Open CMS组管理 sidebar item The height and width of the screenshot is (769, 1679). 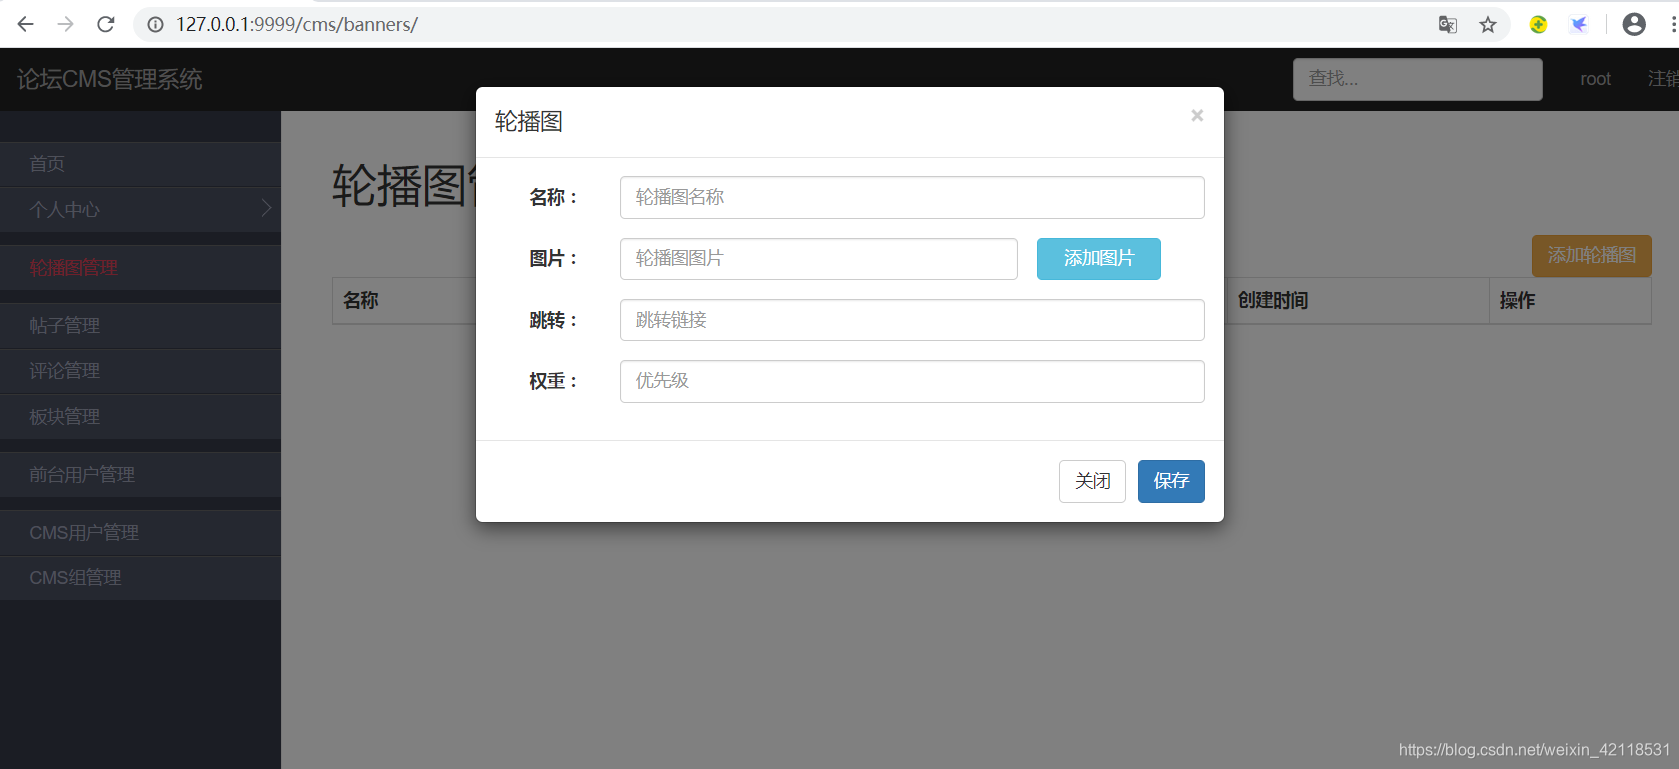[x=140, y=578]
